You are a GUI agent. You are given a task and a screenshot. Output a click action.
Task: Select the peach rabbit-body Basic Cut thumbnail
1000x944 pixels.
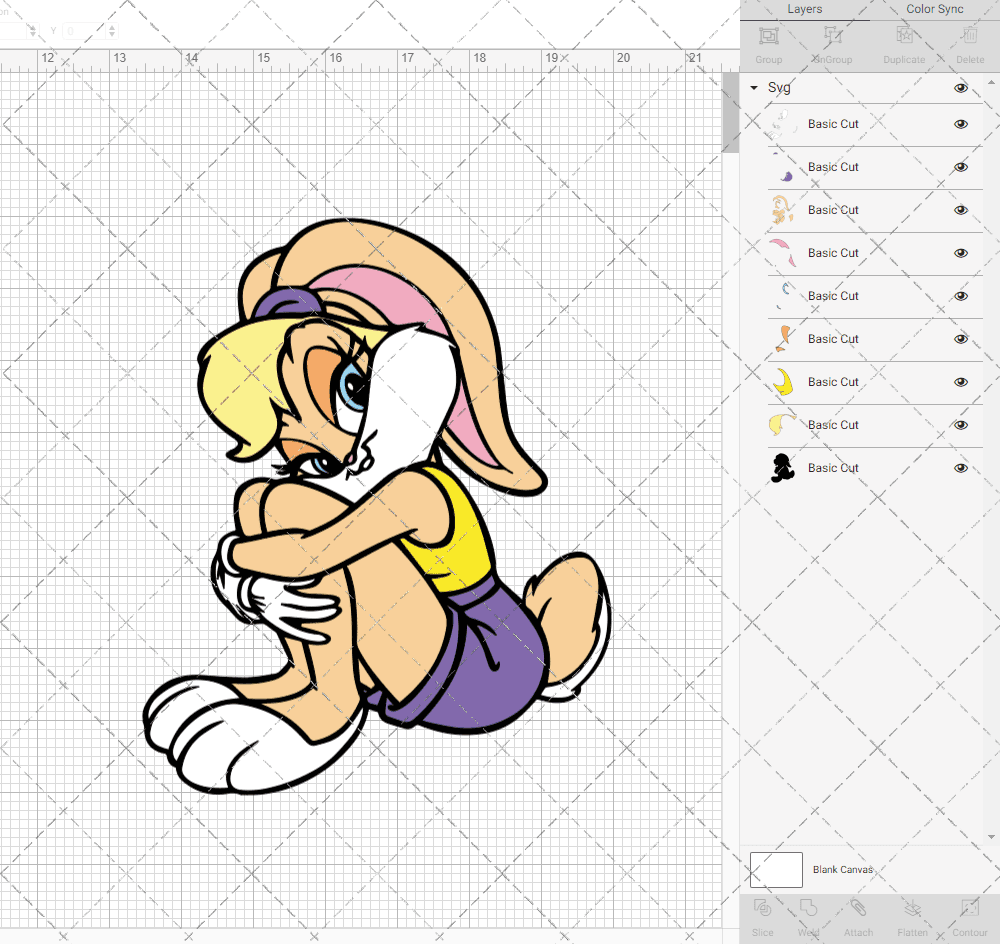782,210
